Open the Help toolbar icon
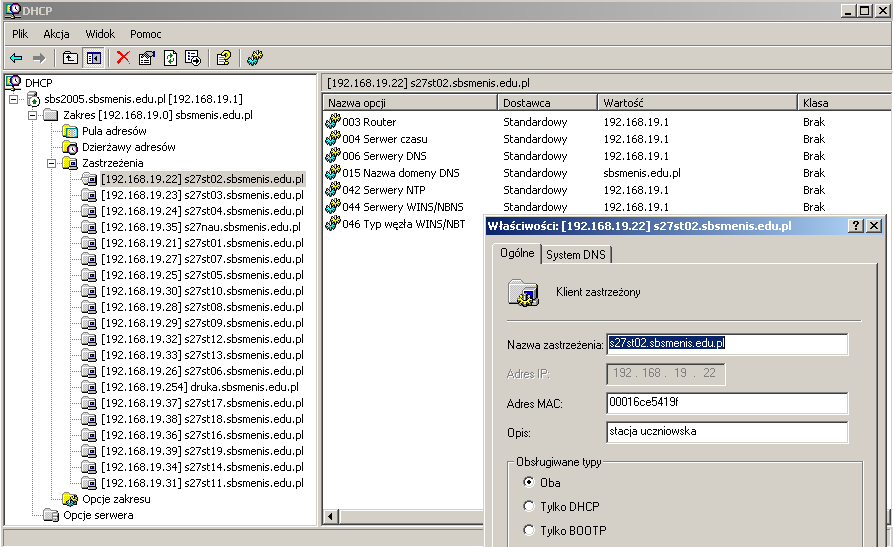893x547 pixels. coord(224,58)
